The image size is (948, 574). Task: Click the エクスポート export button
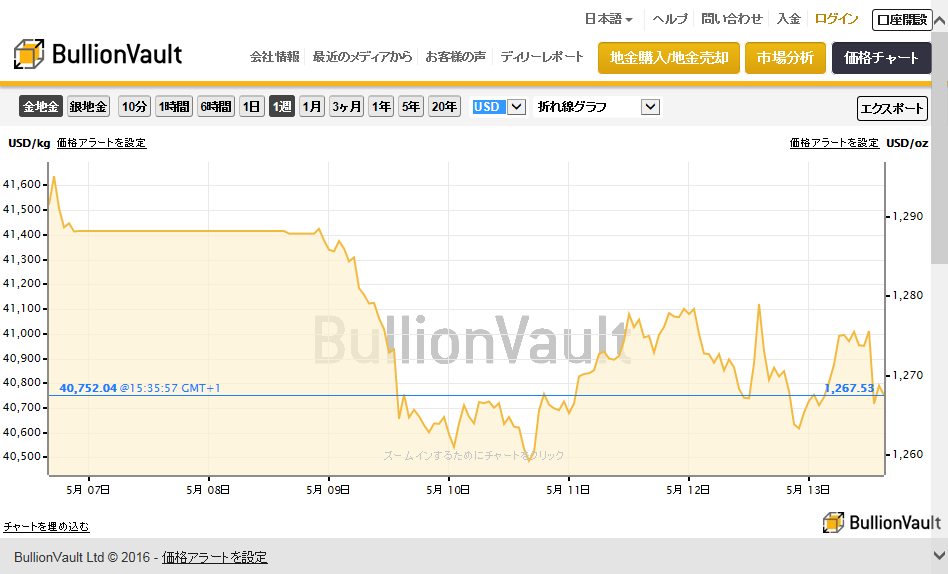click(x=892, y=108)
